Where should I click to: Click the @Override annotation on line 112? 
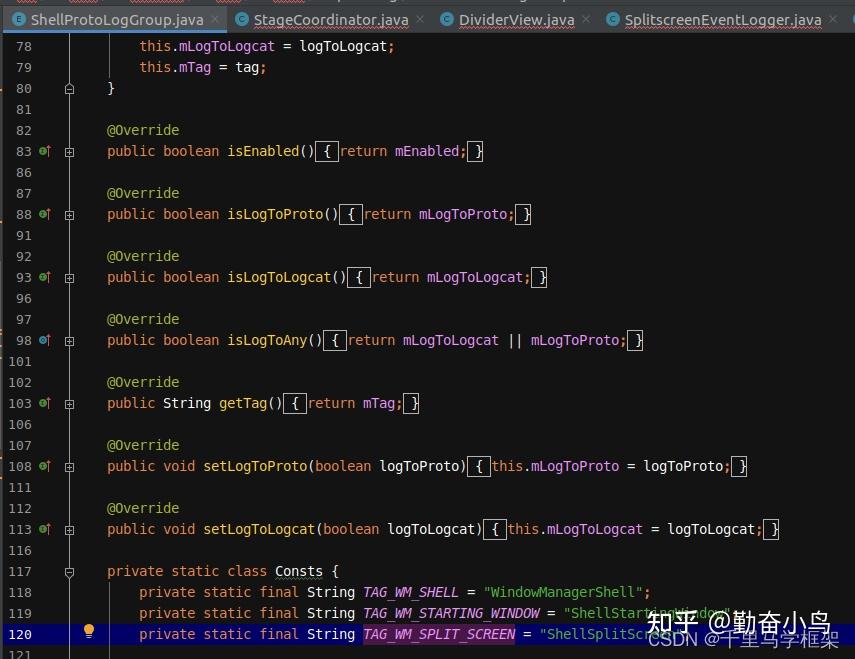pyautogui.click(x=143, y=508)
